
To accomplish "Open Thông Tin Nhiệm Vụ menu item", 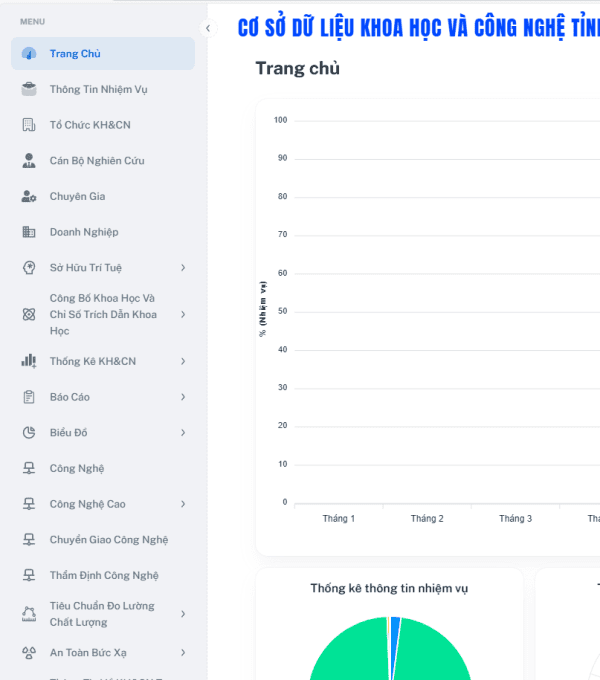I will click(103, 89).
